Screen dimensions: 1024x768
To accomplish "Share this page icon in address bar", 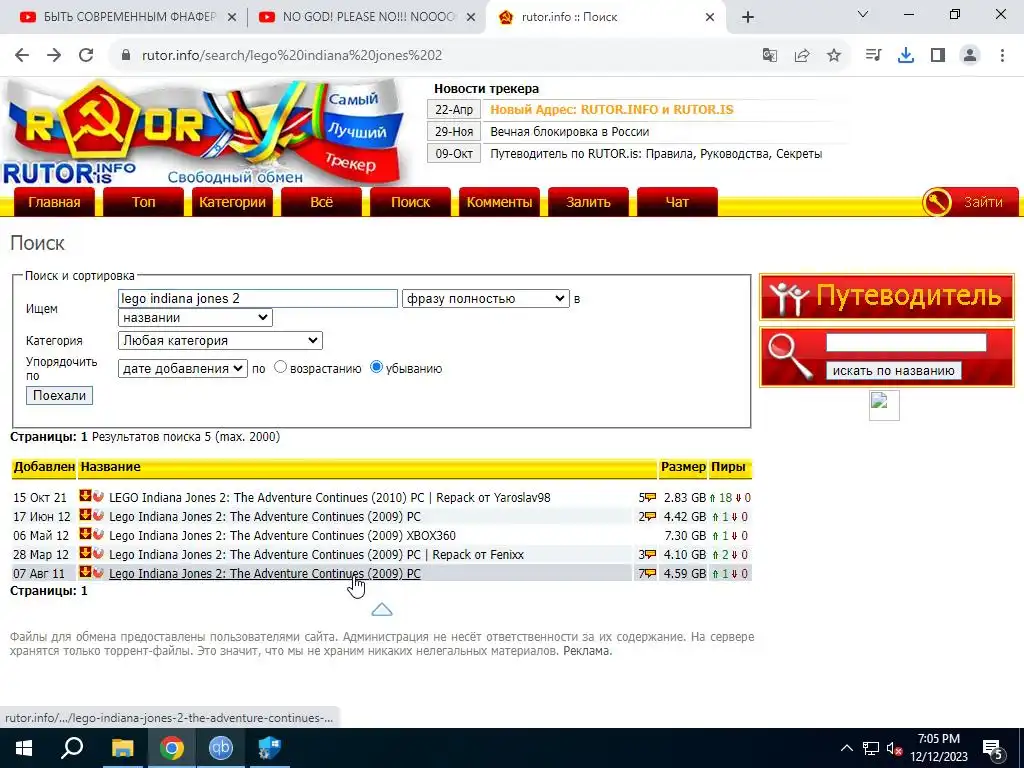I will [x=802, y=56].
